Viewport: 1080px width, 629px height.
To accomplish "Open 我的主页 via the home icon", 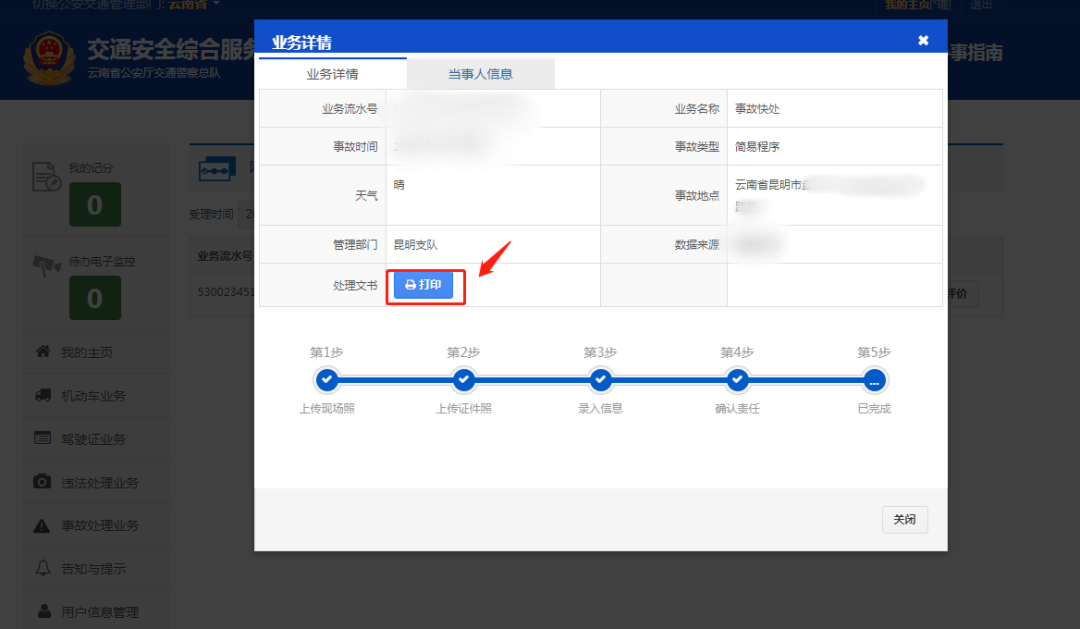I will (x=43, y=351).
